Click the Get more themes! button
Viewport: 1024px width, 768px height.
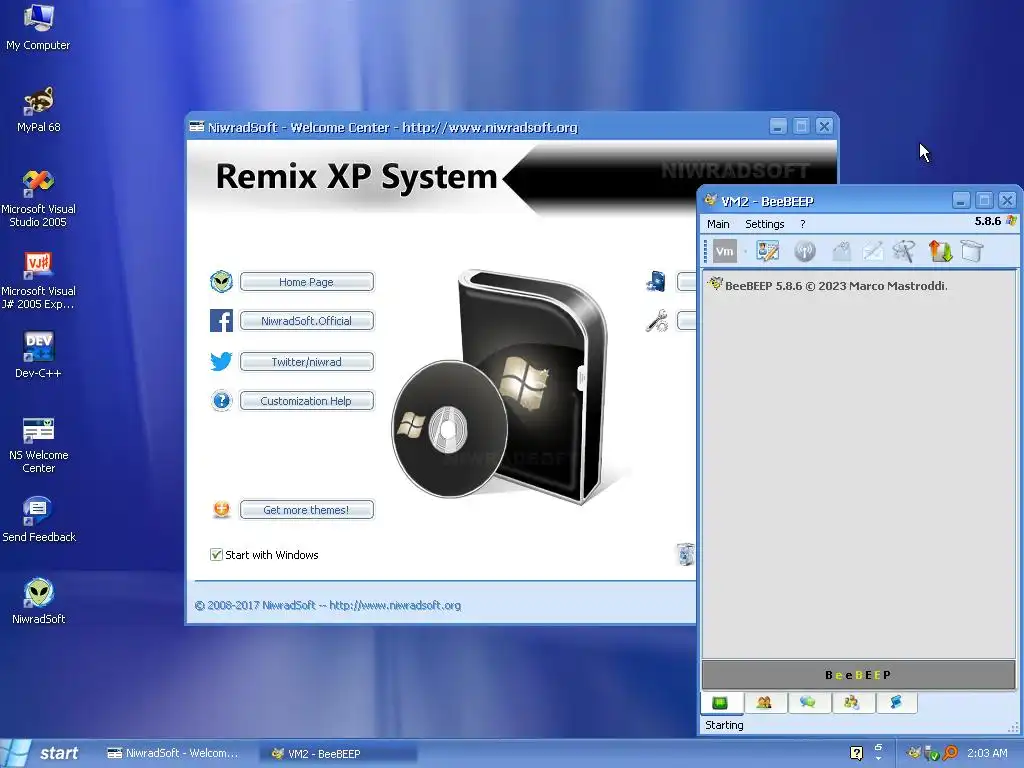click(306, 510)
